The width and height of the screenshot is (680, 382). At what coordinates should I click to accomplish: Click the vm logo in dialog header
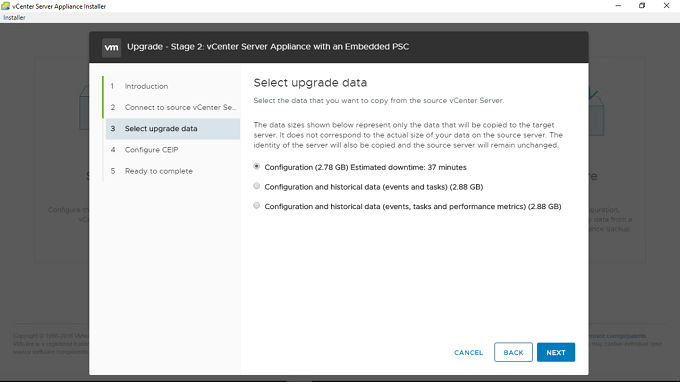(x=111, y=47)
